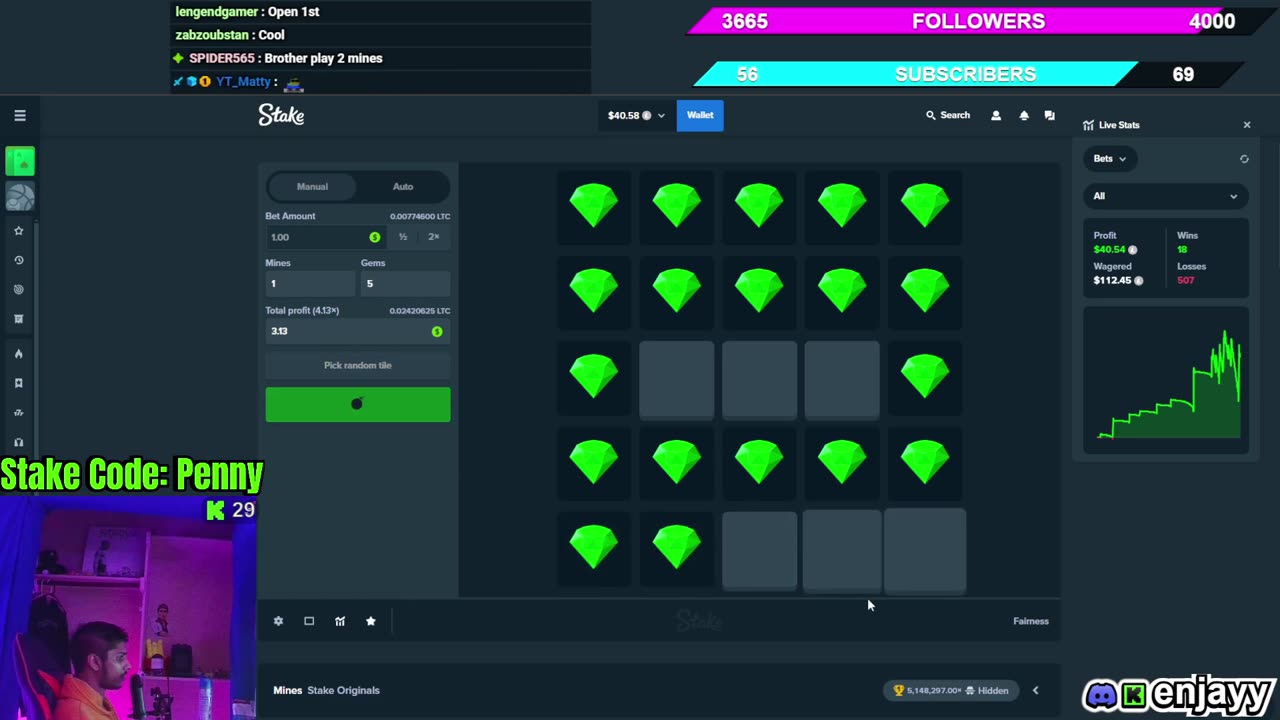Screen dimensions: 1280x720
Task: Open the bookmark ribbon icon in sidebar
Action: 18,383
